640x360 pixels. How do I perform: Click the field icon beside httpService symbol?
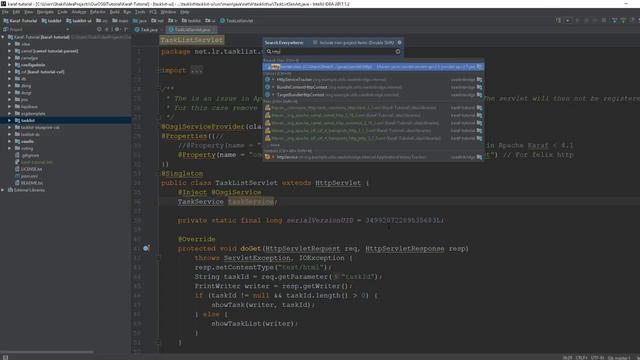click(x=267, y=157)
